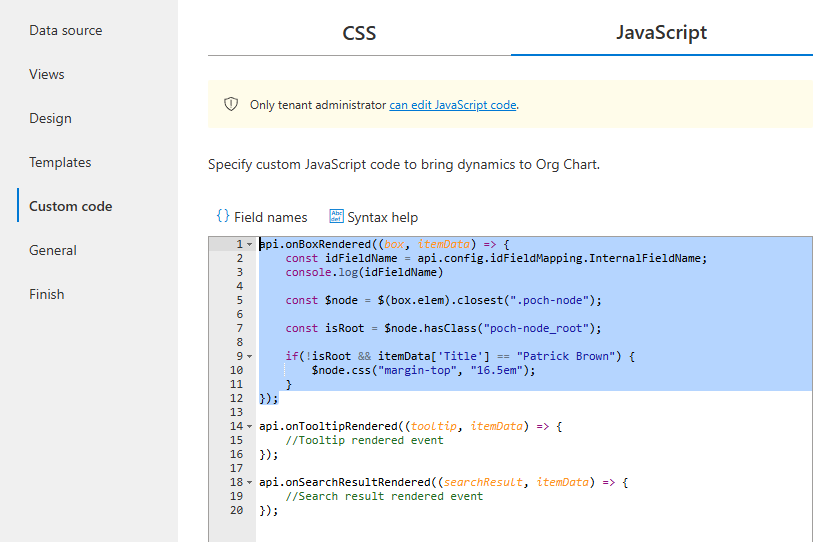The height and width of the screenshot is (542, 836).
Task: Go to the Finish step
Action: 47,294
